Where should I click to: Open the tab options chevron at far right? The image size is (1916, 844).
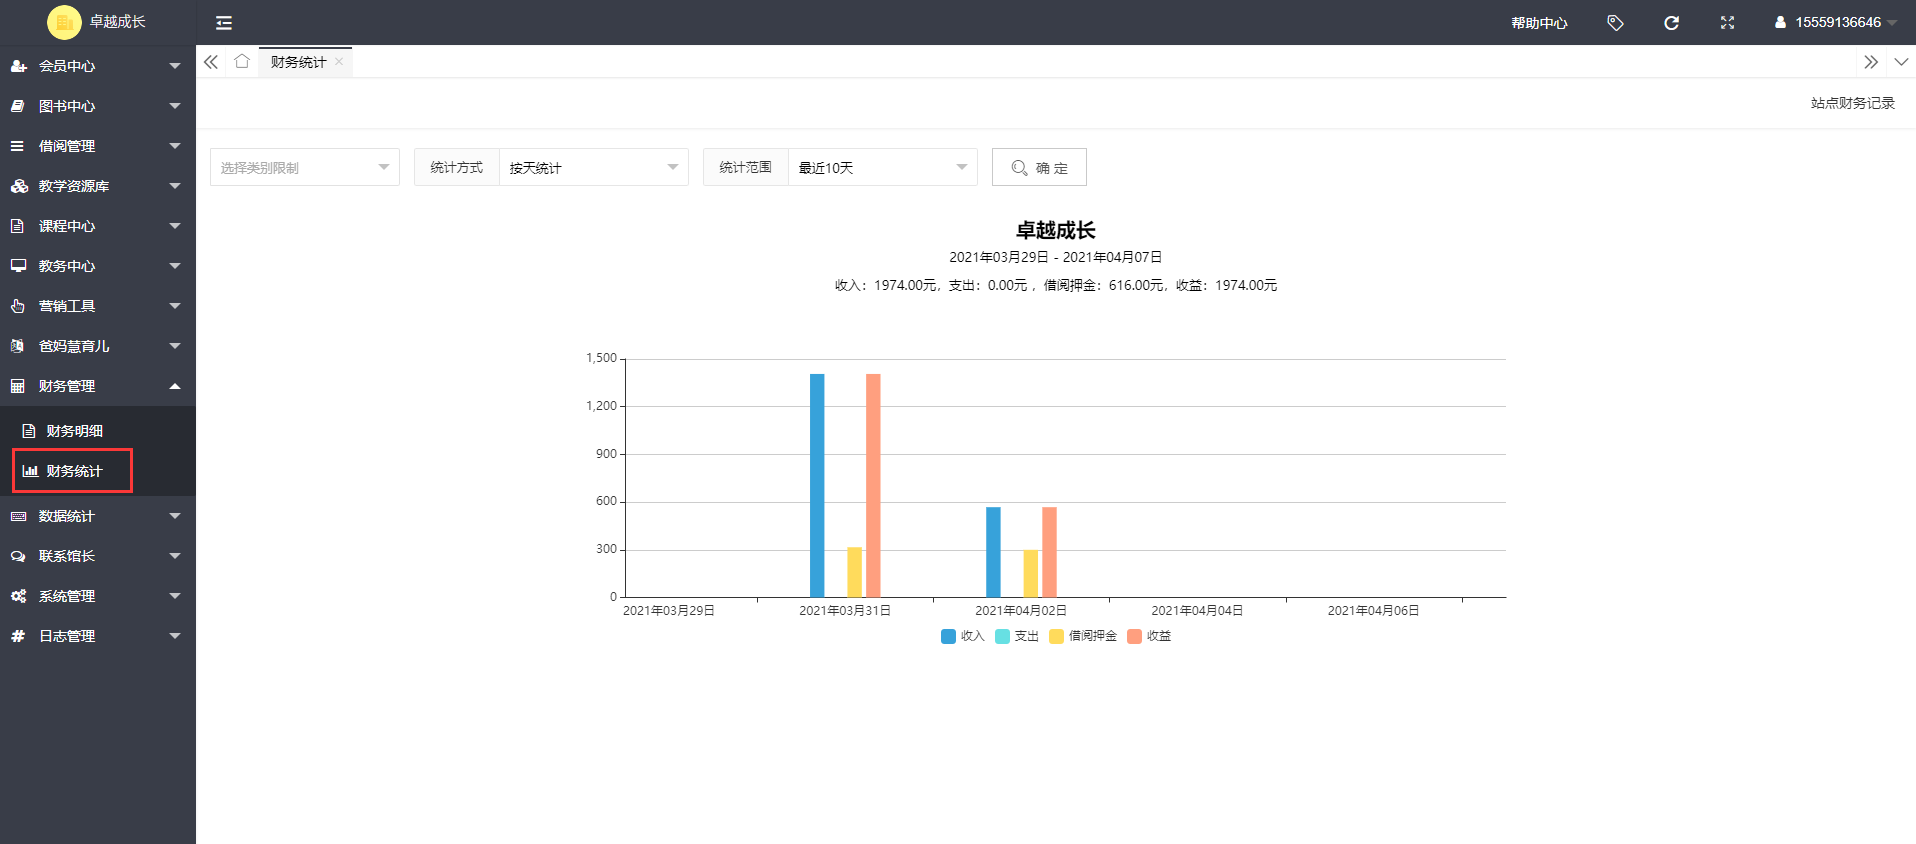1901,62
